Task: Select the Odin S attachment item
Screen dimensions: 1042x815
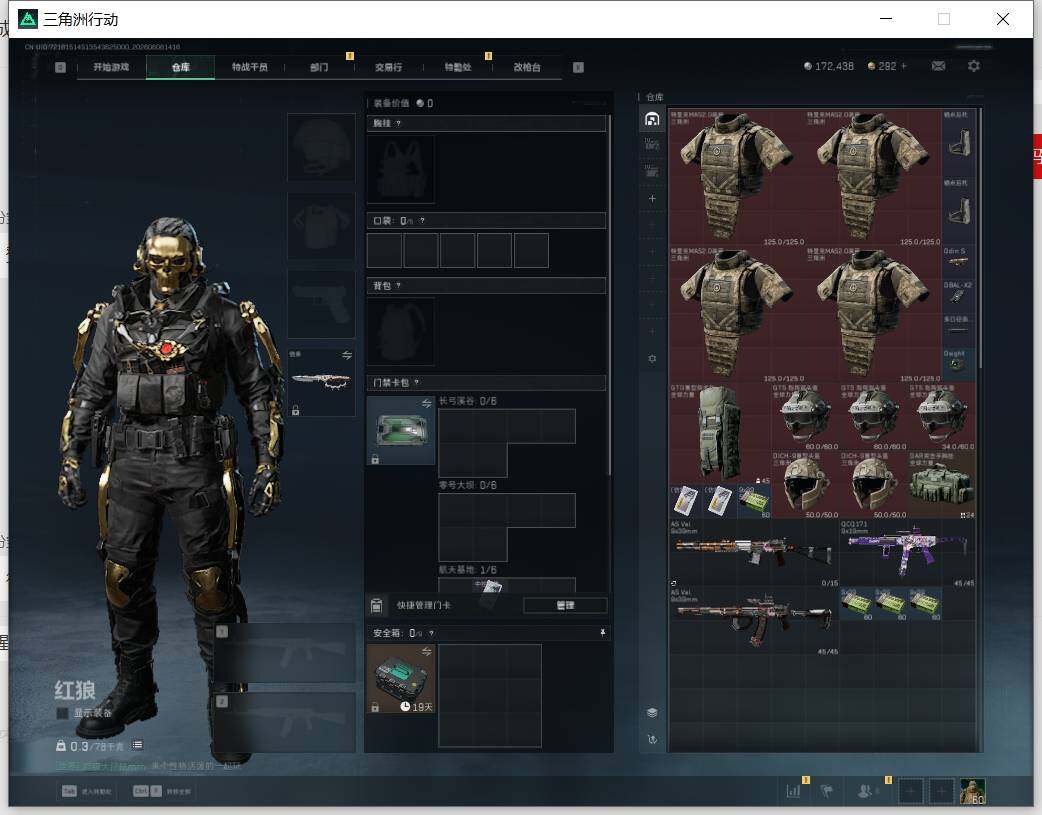Action: [958, 261]
